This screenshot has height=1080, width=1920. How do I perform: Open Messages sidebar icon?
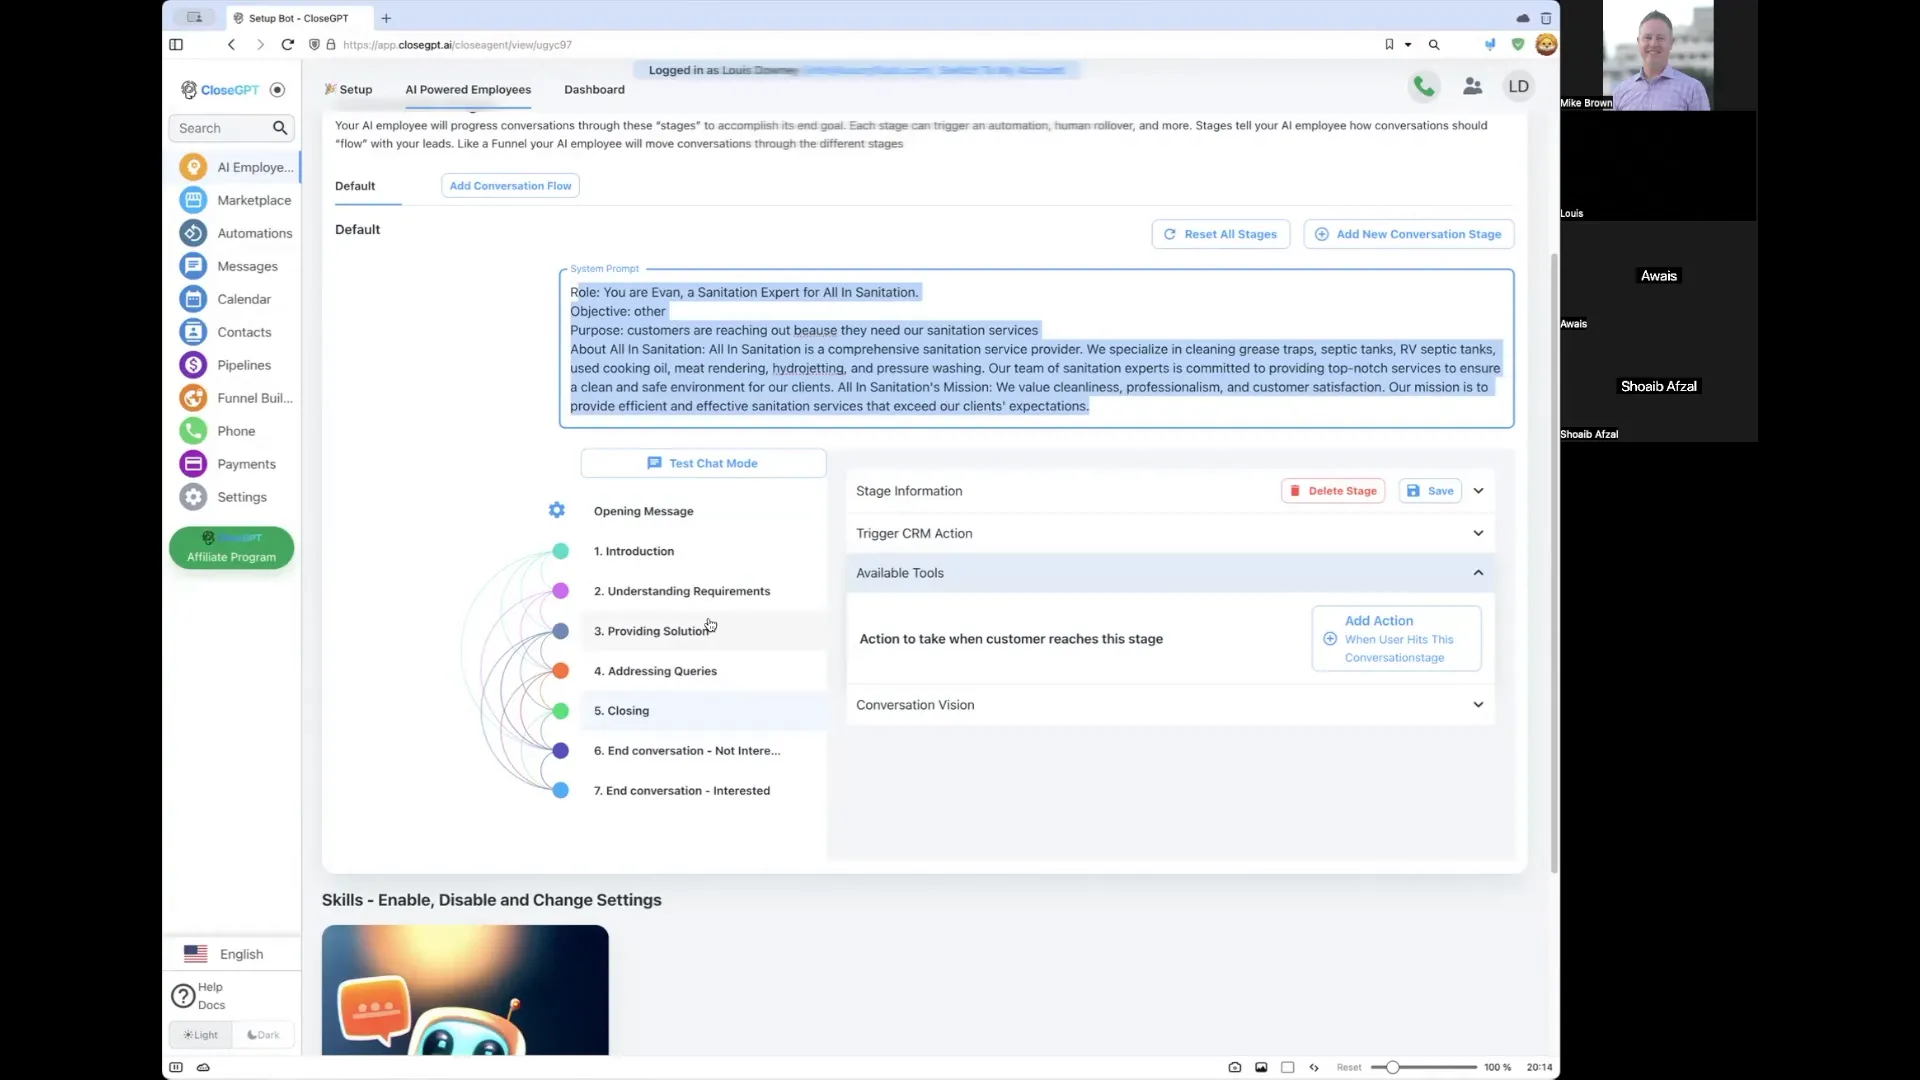click(193, 266)
